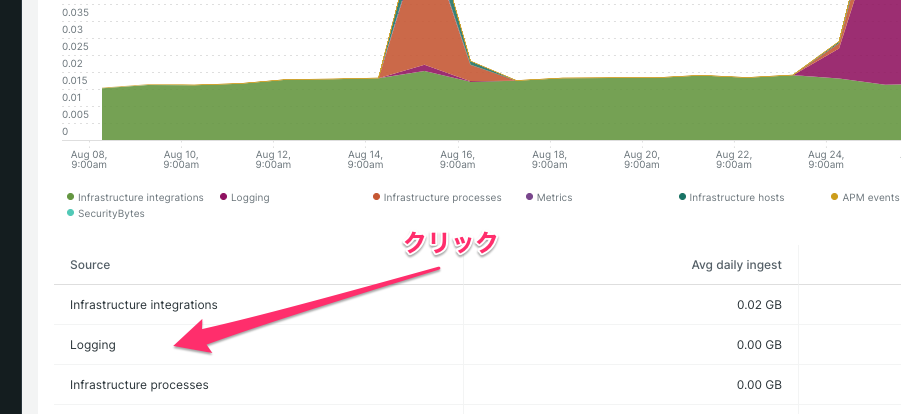901x414 pixels.
Task: Open the Infrastructure integrations table row
Action: (143, 304)
